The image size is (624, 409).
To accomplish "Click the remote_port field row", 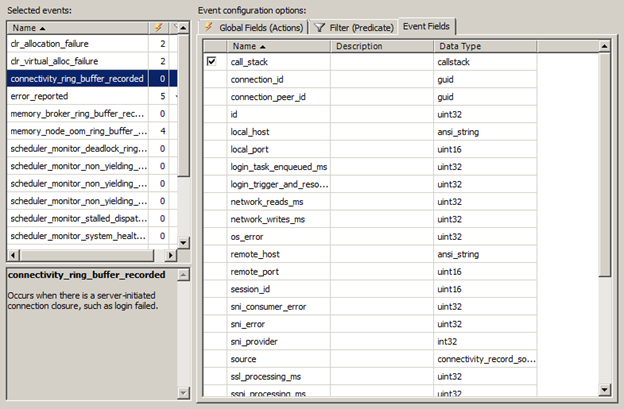I will tap(370, 272).
